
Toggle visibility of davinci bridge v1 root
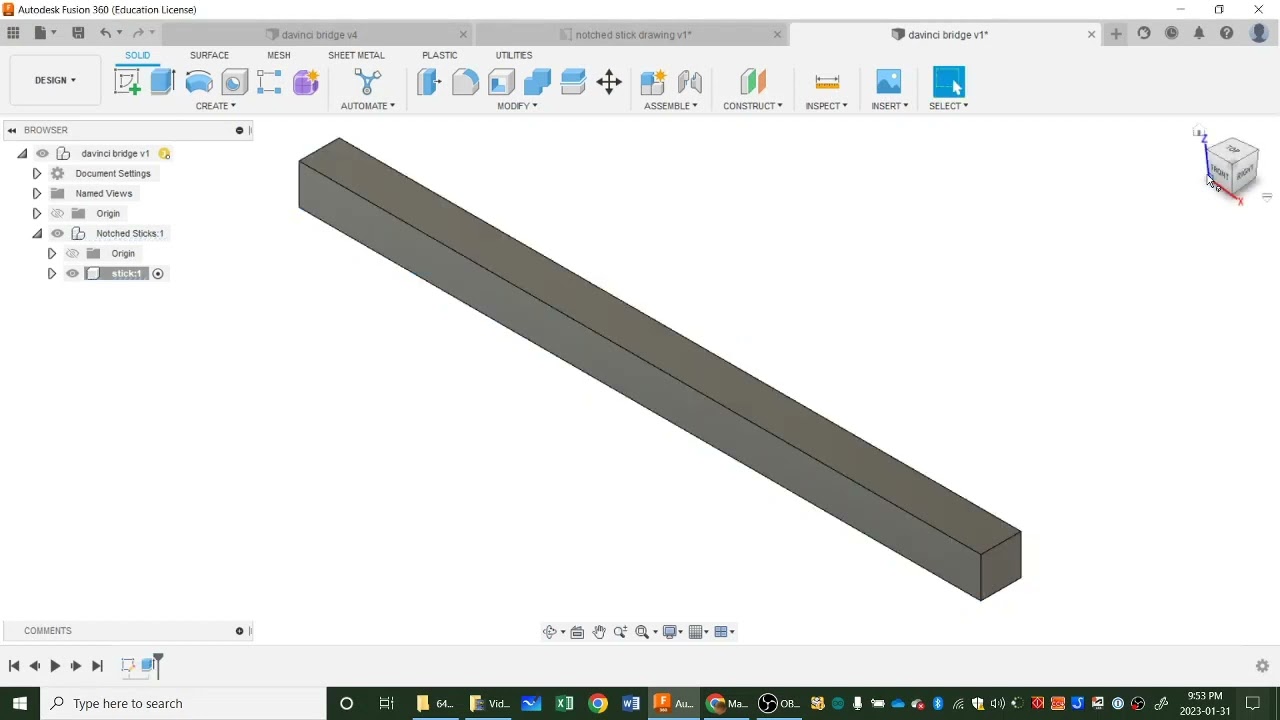click(42, 153)
